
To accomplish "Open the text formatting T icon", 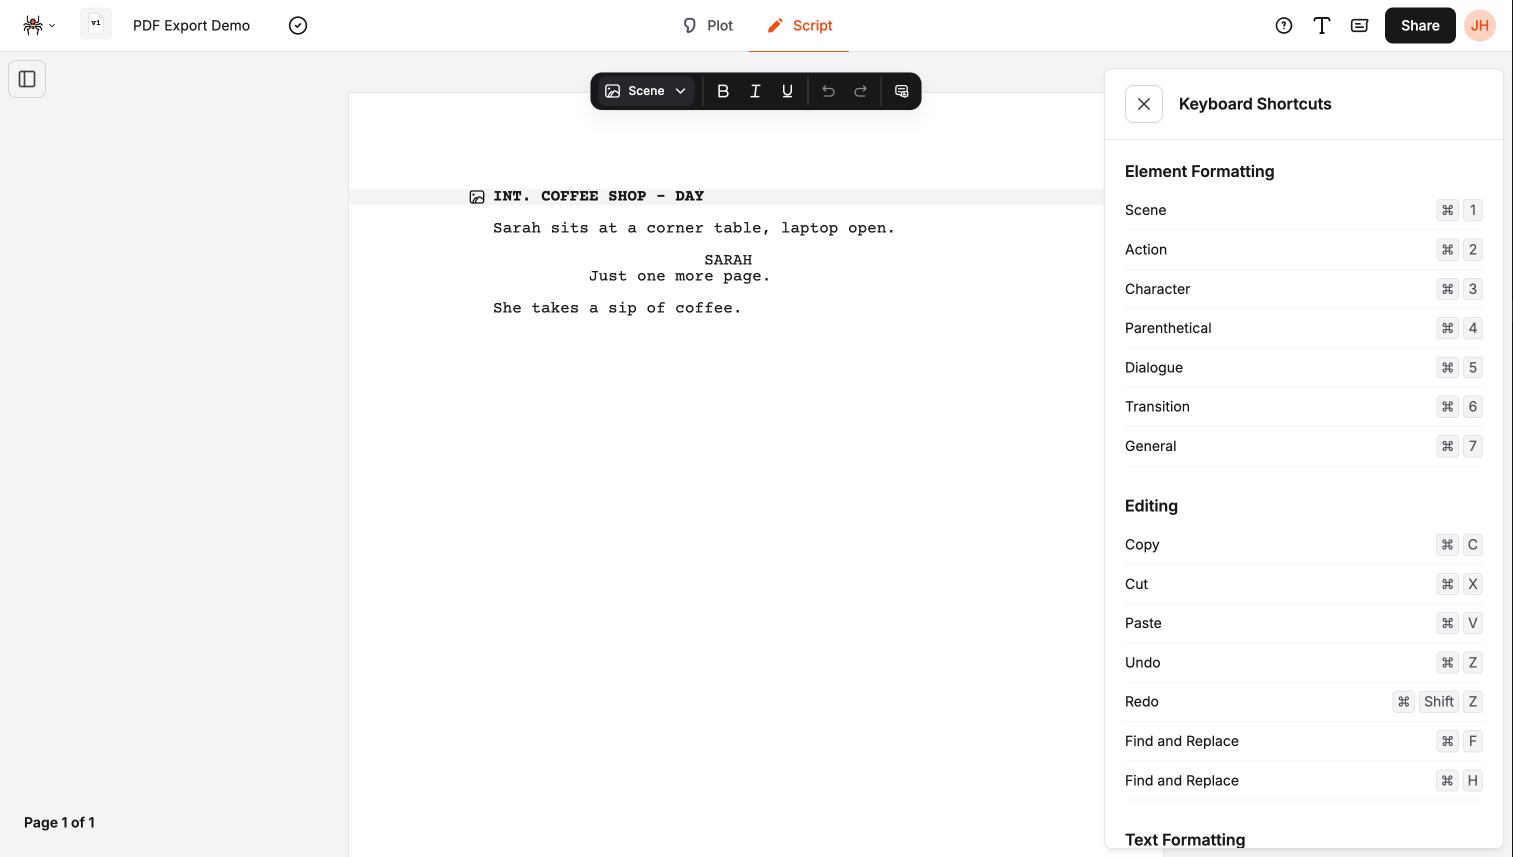I will tap(1321, 26).
